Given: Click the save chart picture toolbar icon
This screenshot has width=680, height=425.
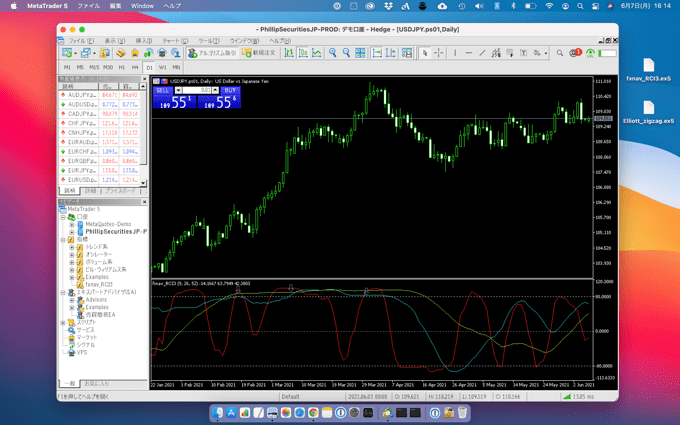Looking at the screenshot, I should tap(407, 53).
